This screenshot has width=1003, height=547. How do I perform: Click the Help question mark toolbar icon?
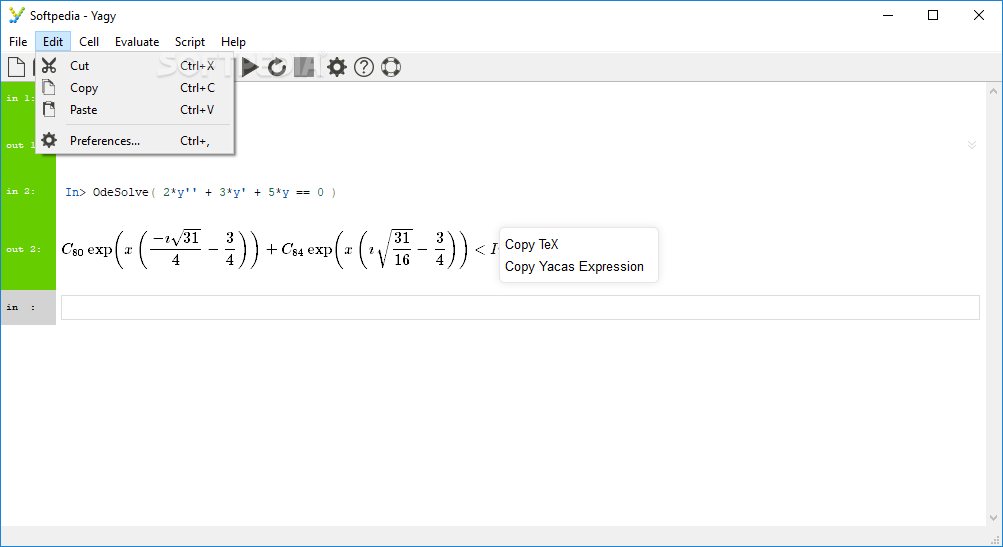pos(364,67)
